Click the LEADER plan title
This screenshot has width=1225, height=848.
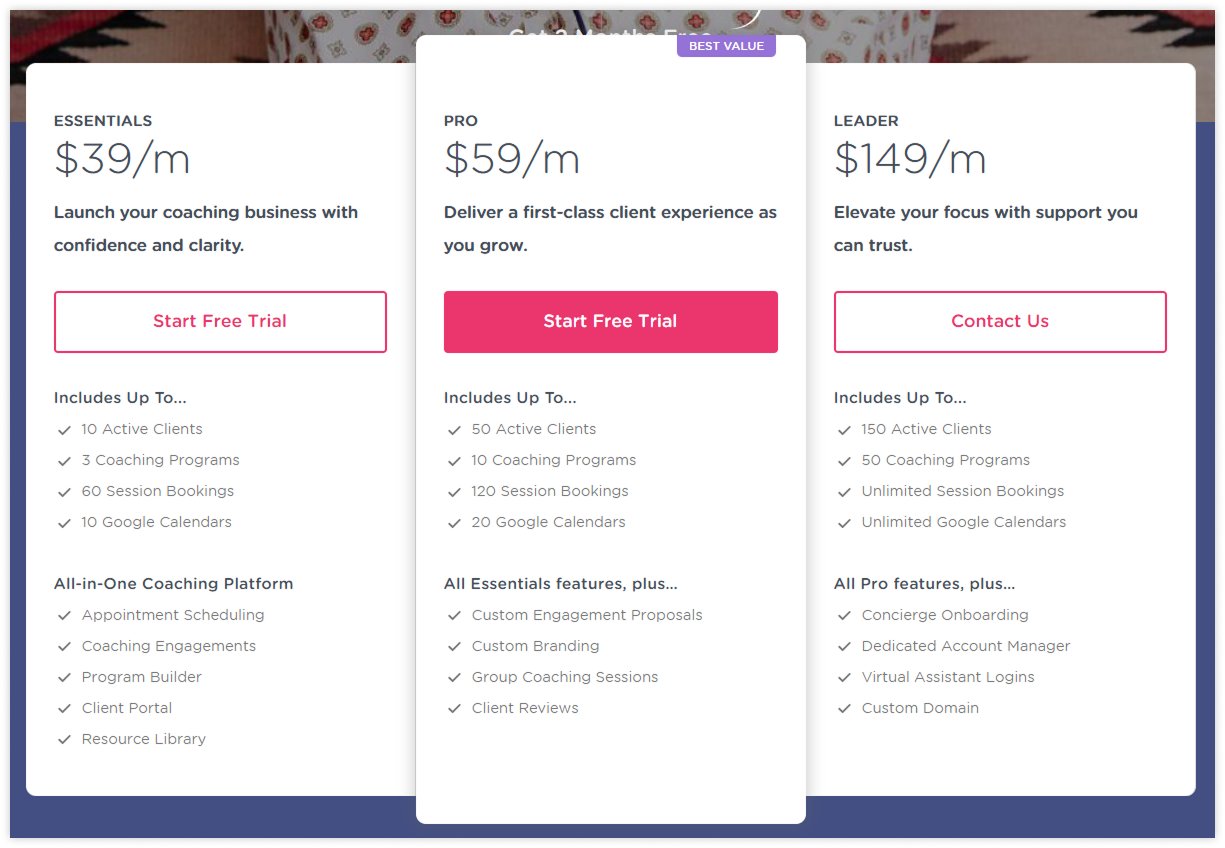(866, 121)
